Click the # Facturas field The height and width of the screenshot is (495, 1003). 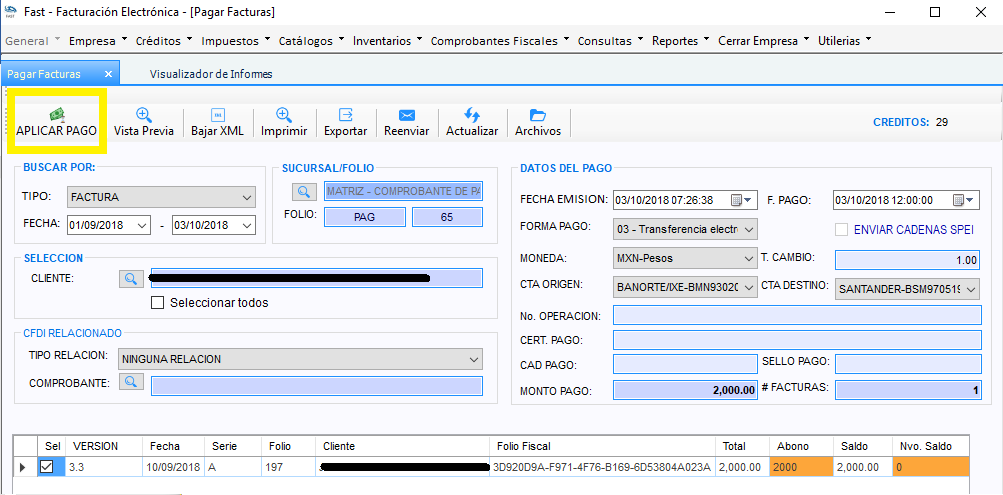[908, 390]
